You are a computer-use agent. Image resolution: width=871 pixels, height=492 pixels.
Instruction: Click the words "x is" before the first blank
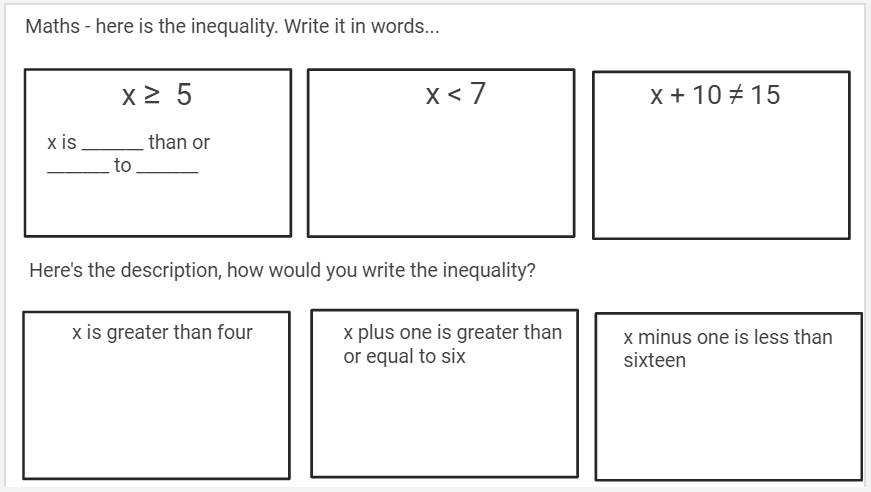61,142
